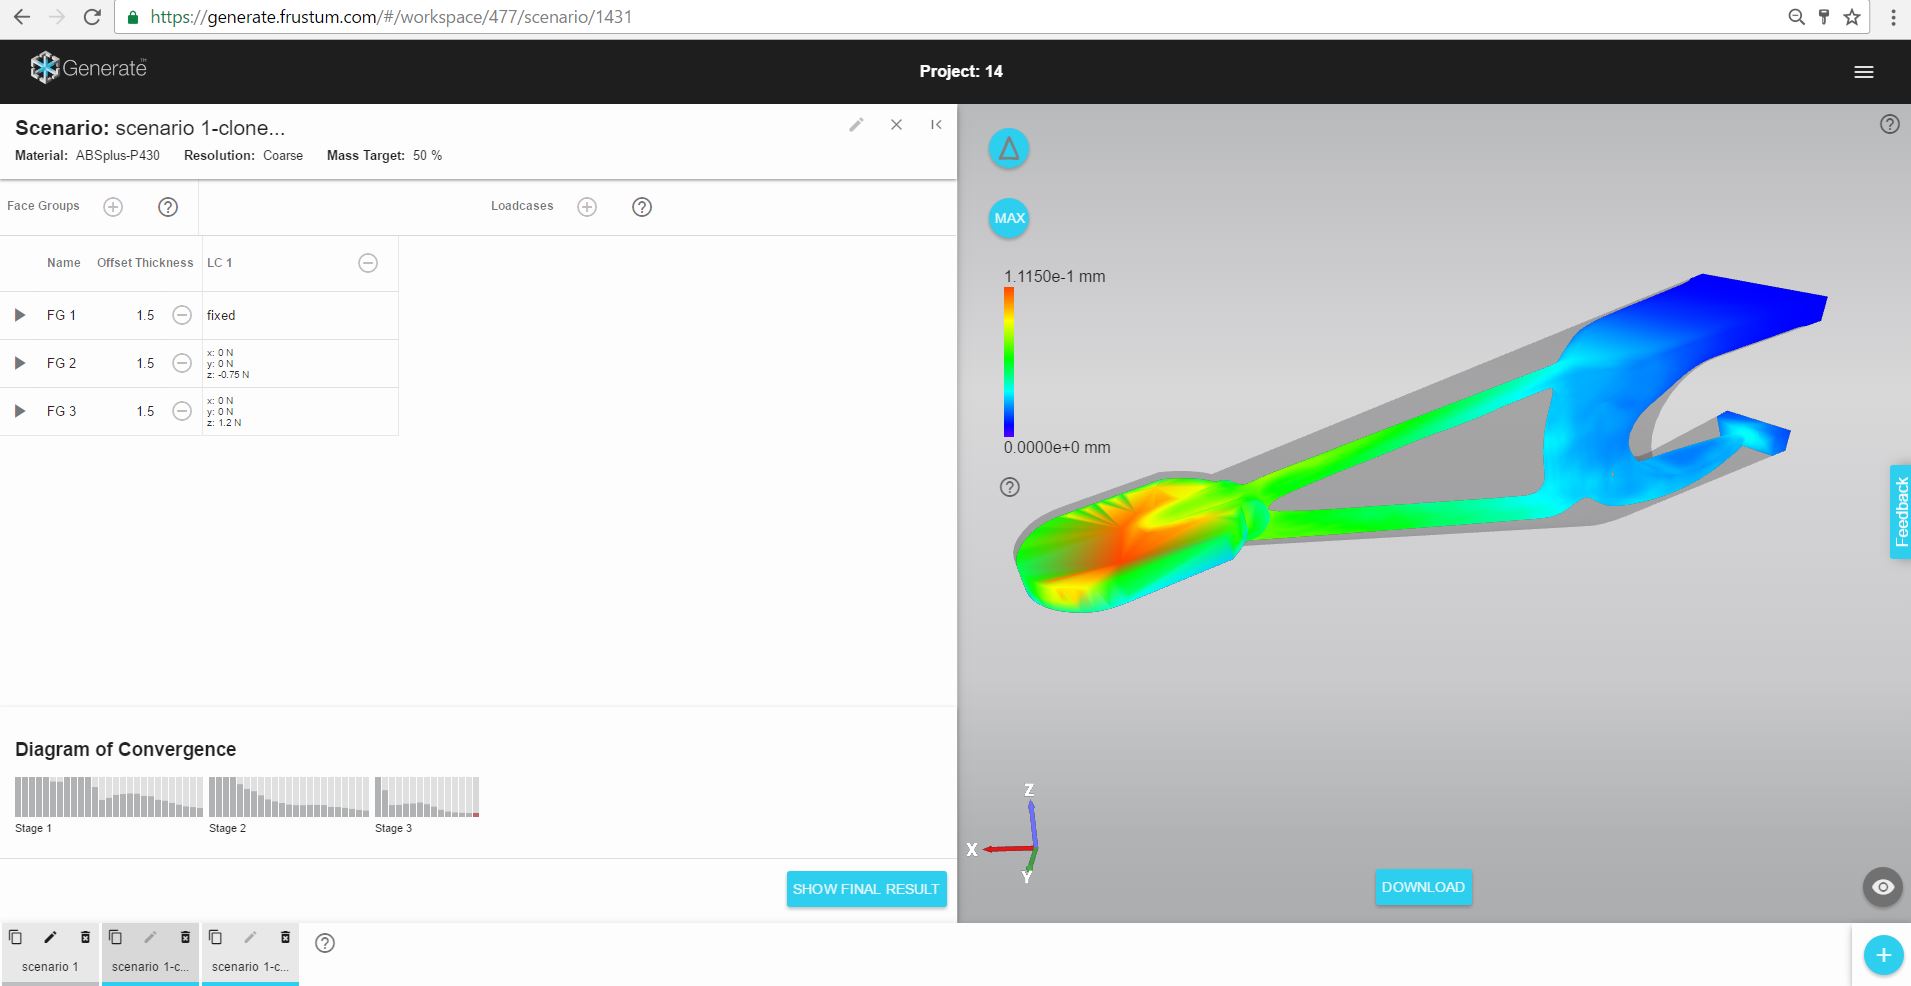Screen dimensions: 1911x986
Task: Remove face group FG 3
Action: (182, 411)
